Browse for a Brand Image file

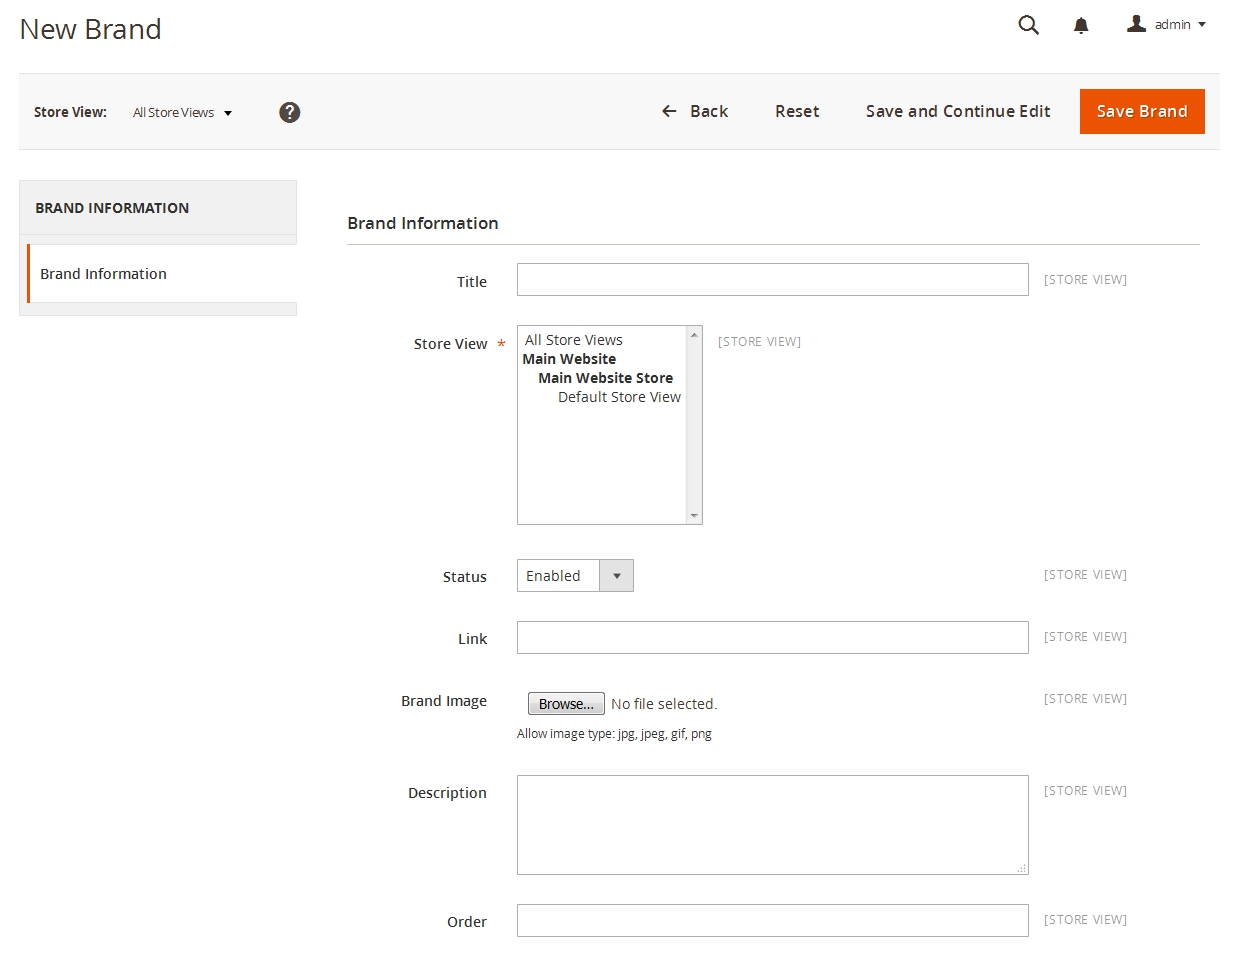tap(566, 704)
